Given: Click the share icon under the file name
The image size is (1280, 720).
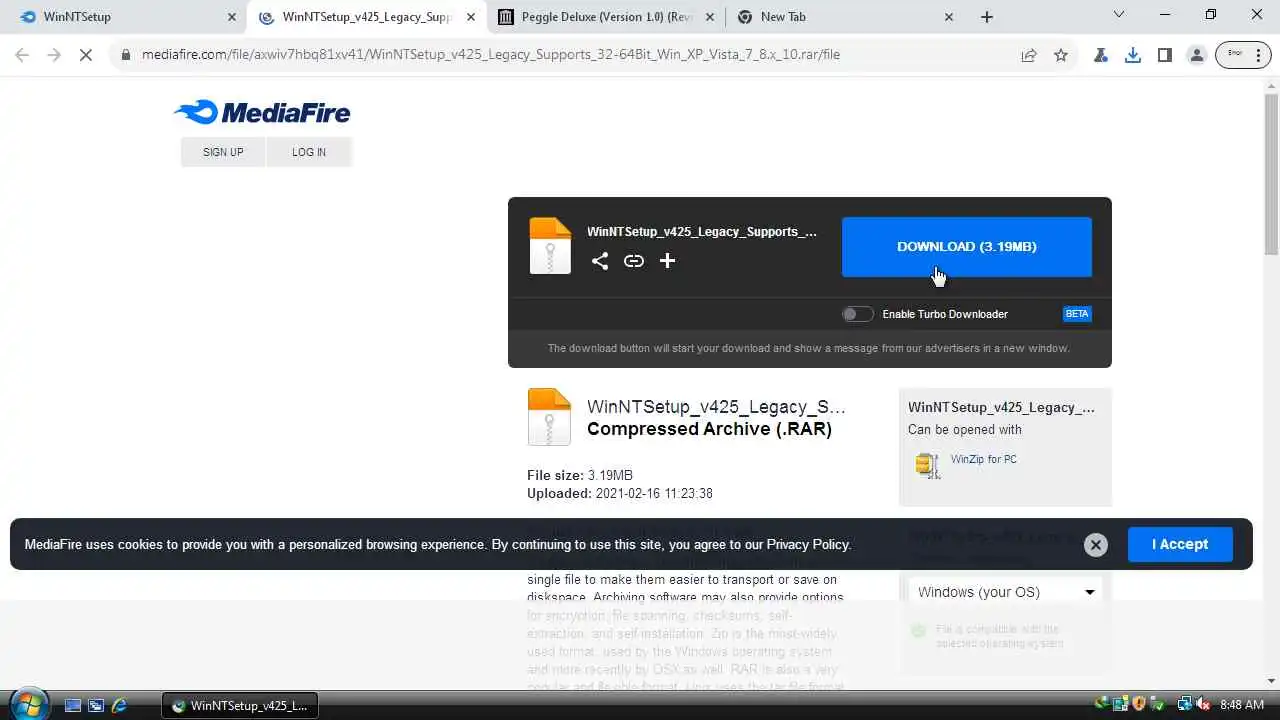Looking at the screenshot, I should coord(600,261).
